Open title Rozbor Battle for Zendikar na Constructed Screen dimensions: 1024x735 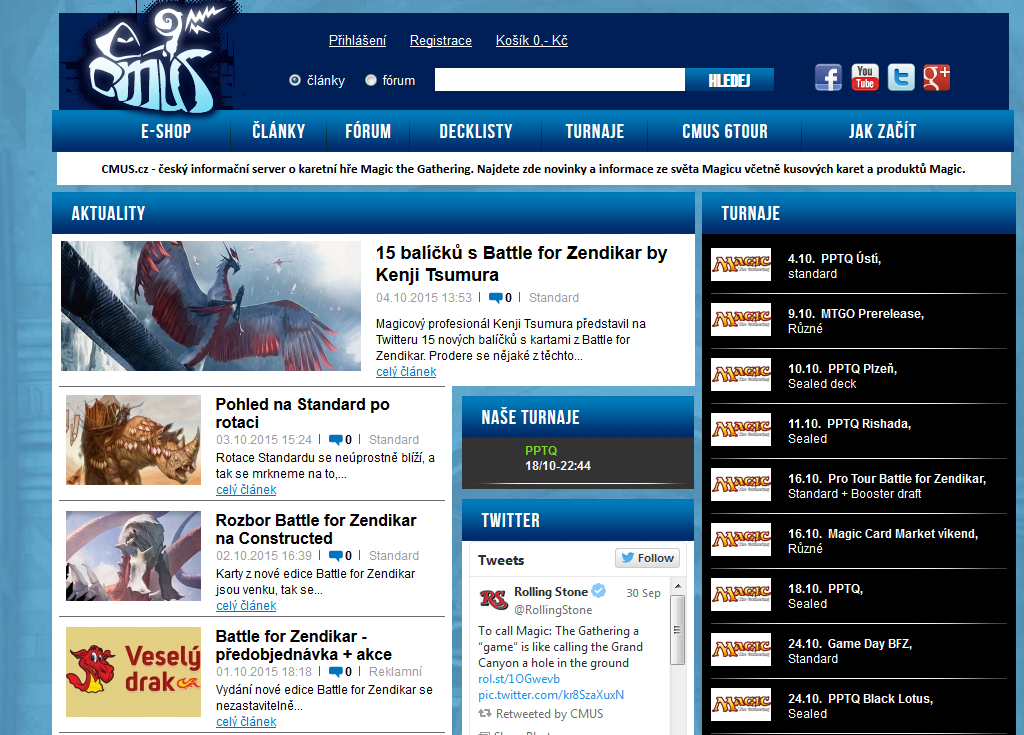pos(316,529)
